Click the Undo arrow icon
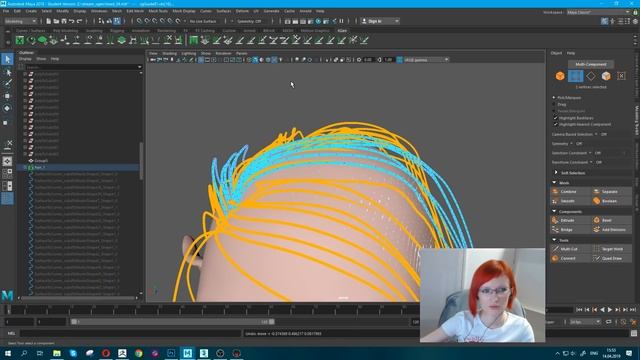640x360 pixels. pos(72,21)
